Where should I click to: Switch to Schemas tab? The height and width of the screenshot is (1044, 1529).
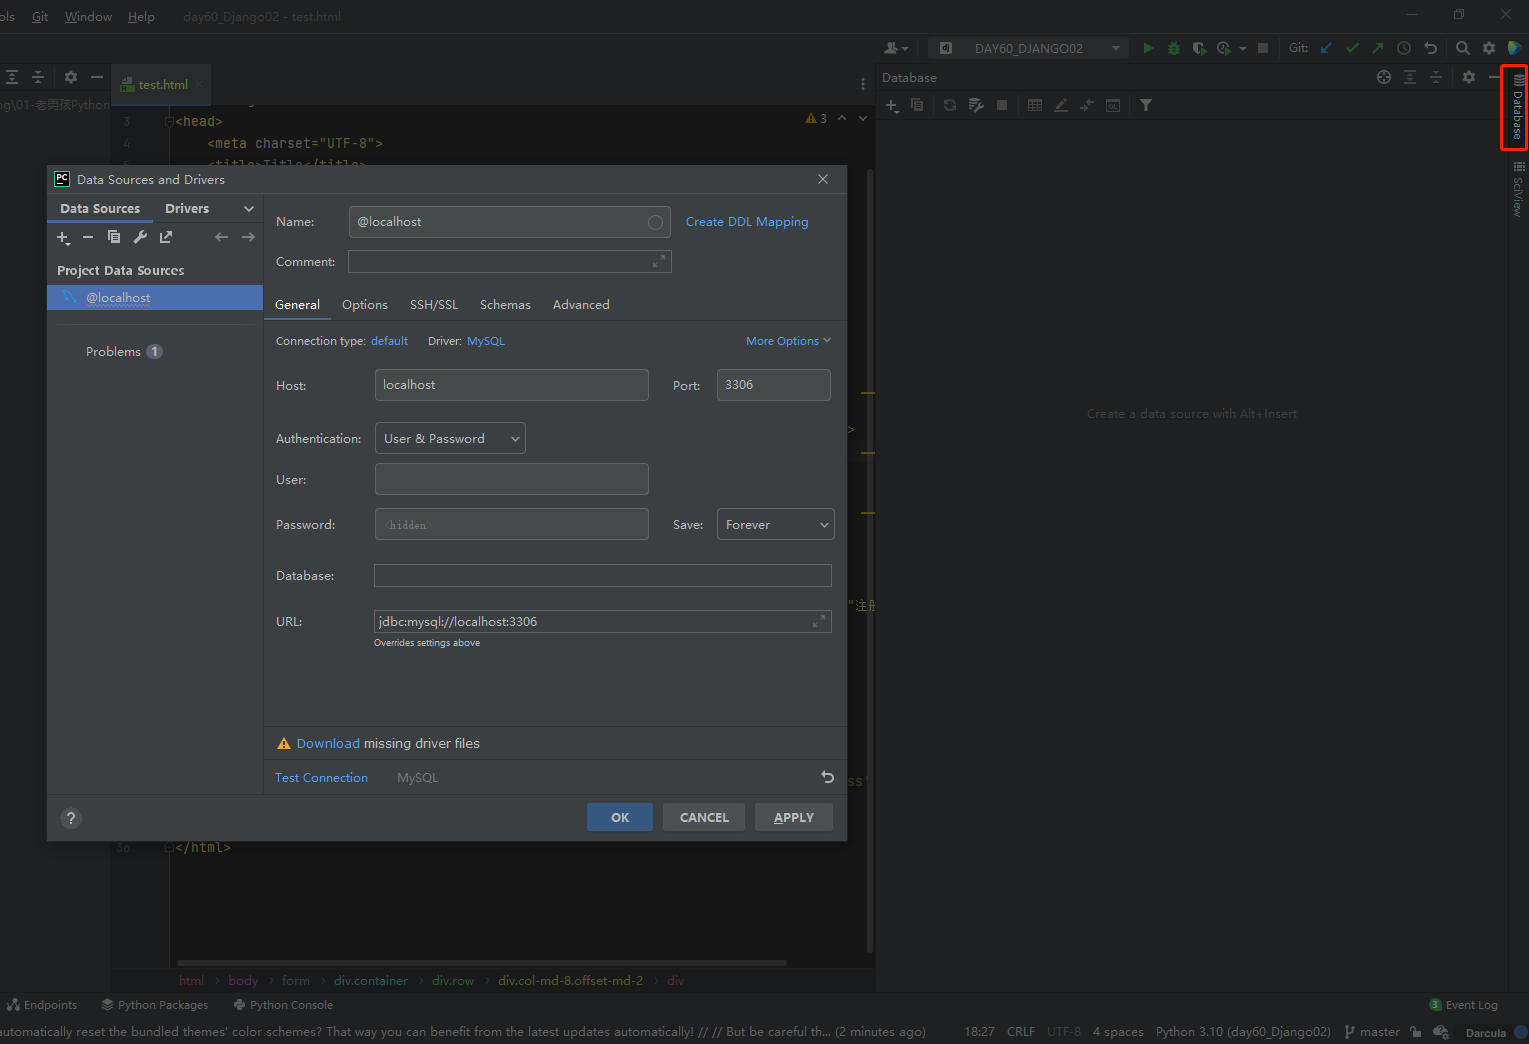point(505,305)
